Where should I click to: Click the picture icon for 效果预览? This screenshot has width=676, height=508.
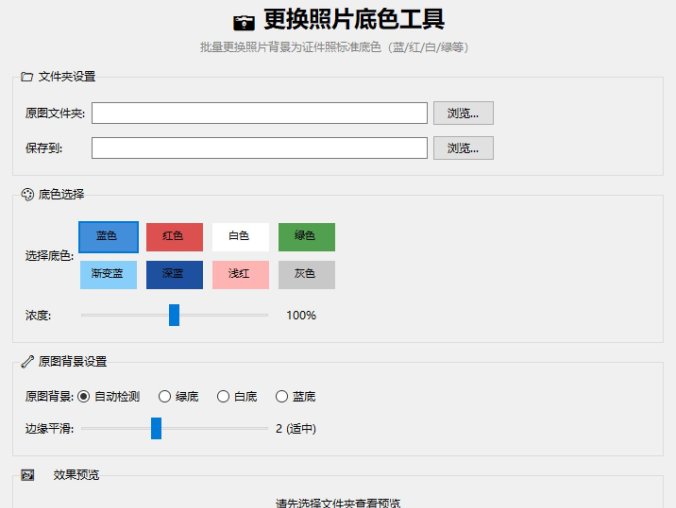coord(28,475)
